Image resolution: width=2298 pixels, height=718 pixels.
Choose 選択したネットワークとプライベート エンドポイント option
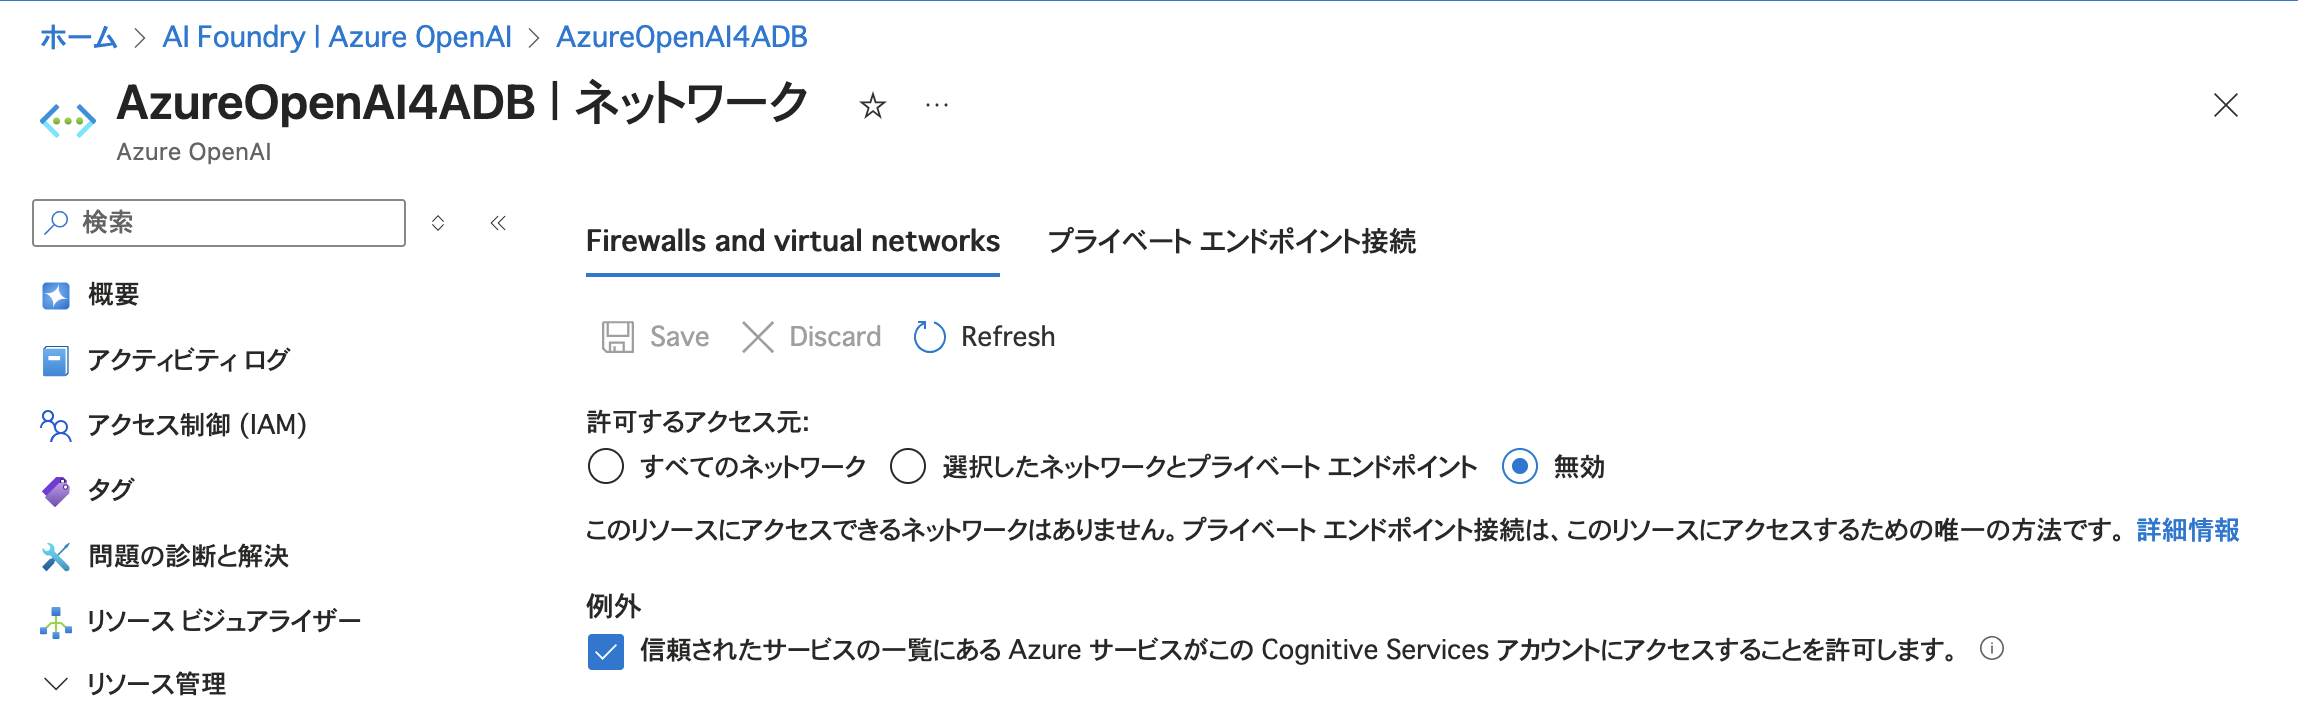pos(908,467)
